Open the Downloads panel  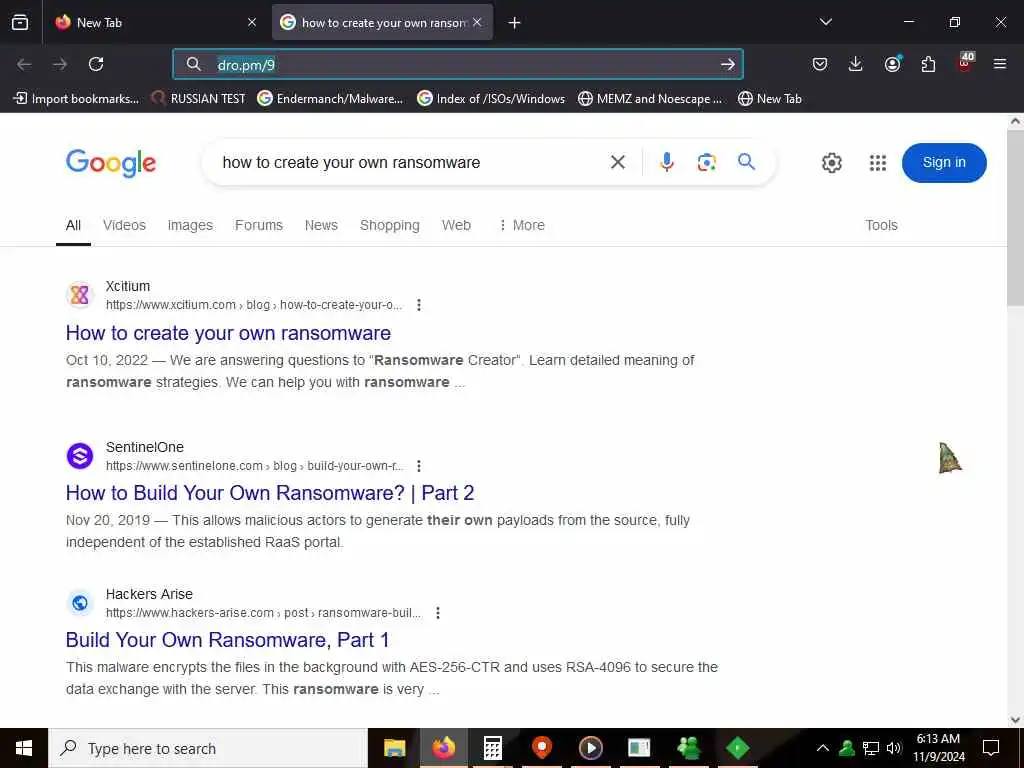point(856,64)
